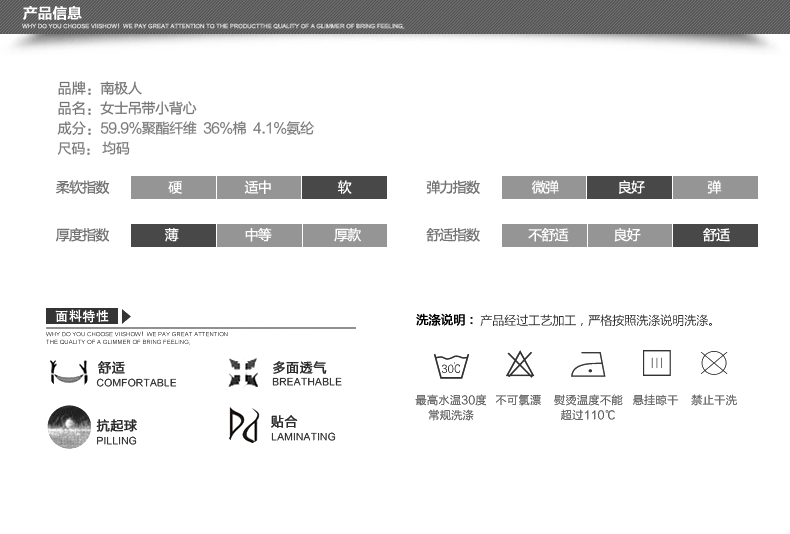Click the 抗起球 Pilling round icon
The height and width of the screenshot is (534, 790).
68,427
